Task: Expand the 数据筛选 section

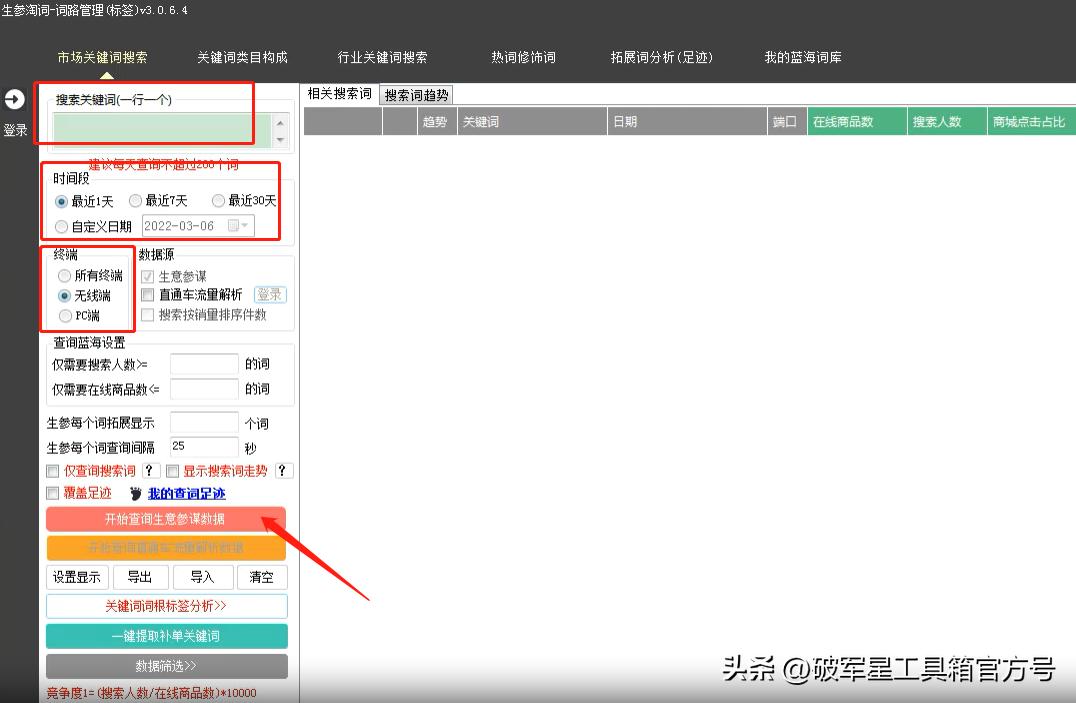Action: tap(166, 666)
